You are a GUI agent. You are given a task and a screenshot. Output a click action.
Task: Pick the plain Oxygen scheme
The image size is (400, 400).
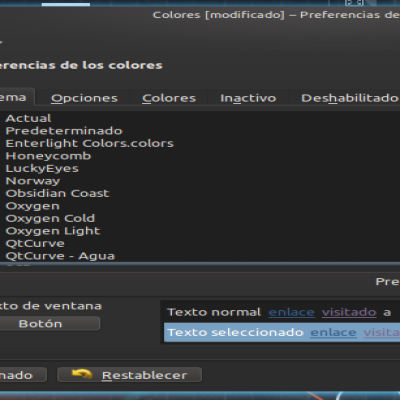coord(33,206)
